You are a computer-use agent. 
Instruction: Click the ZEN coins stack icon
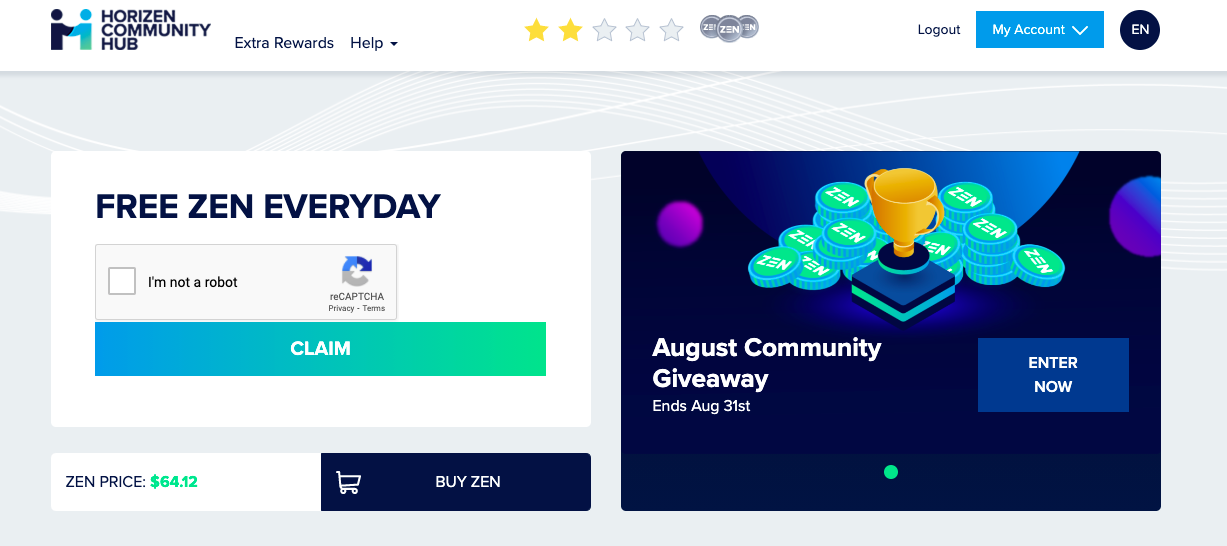point(729,28)
